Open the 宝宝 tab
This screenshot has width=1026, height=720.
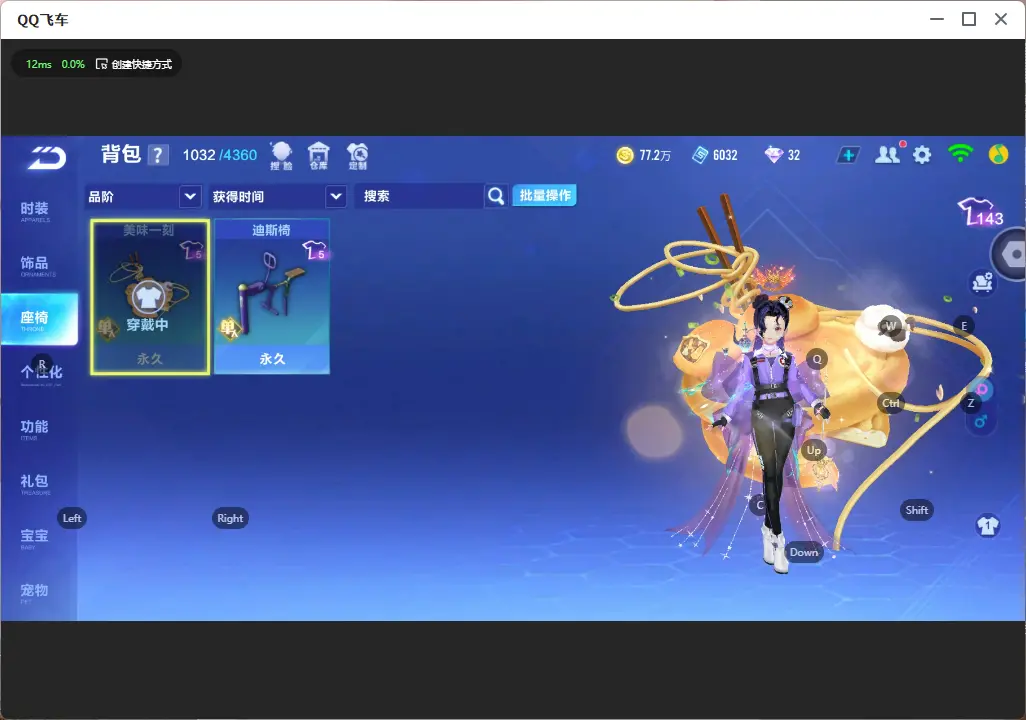coord(35,537)
